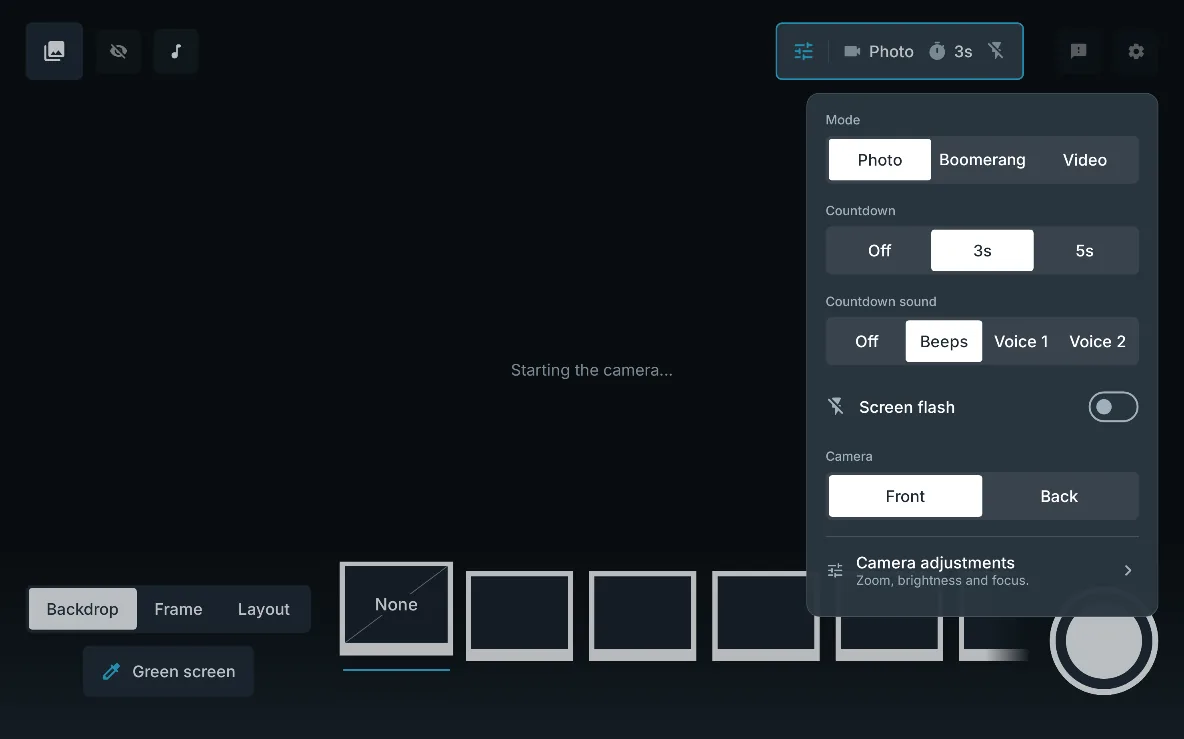Expand Camera adjustments chevron
Screen dimensions: 1184x739
click(x=1127, y=571)
